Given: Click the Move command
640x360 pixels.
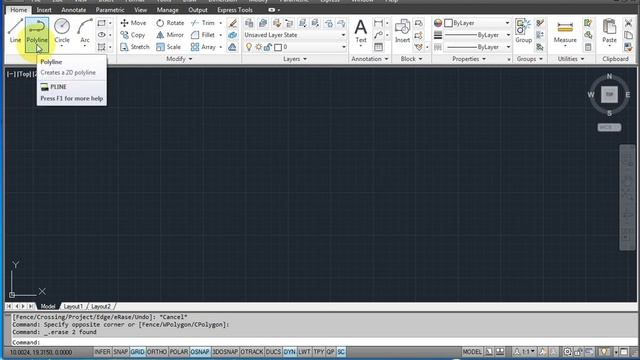Looking at the screenshot, I should pyautogui.click(x=133, y=23).
